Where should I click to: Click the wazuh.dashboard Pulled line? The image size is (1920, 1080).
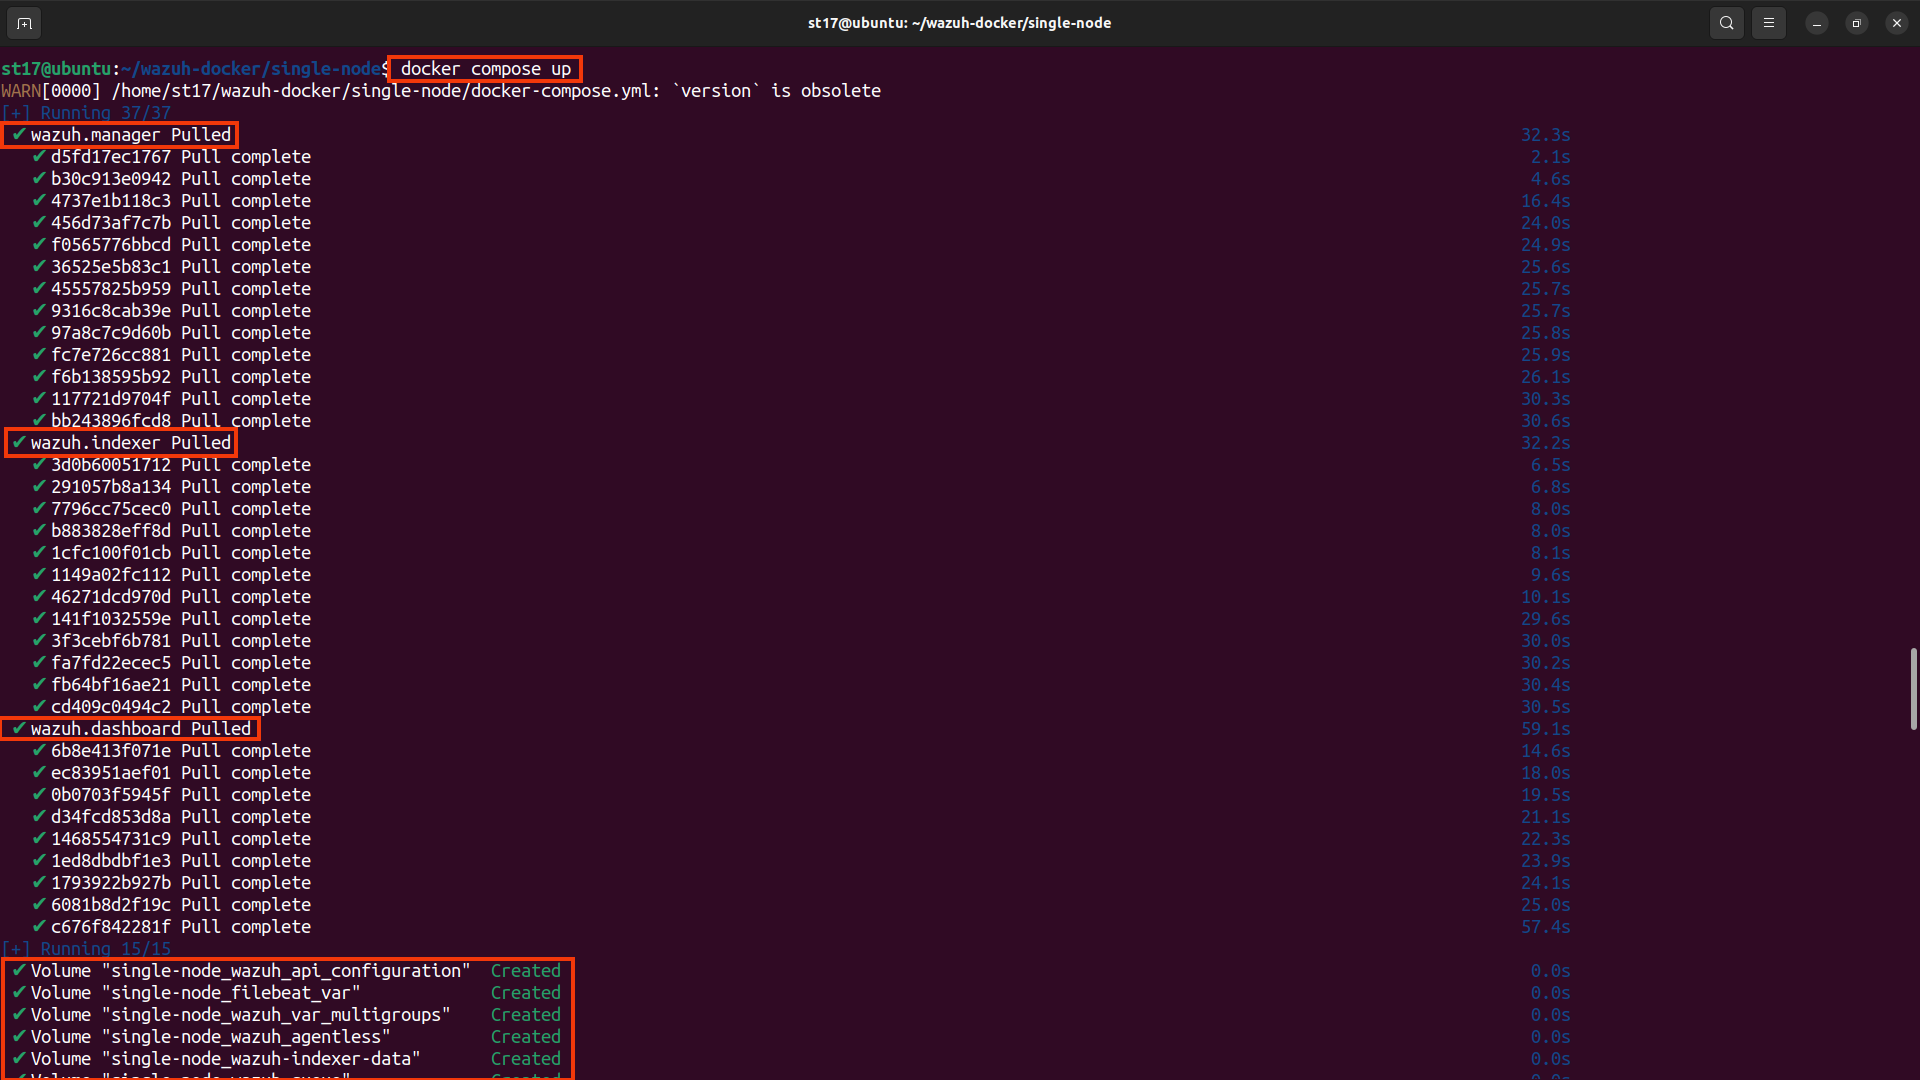pyautogui.click(x=131, y=729)
